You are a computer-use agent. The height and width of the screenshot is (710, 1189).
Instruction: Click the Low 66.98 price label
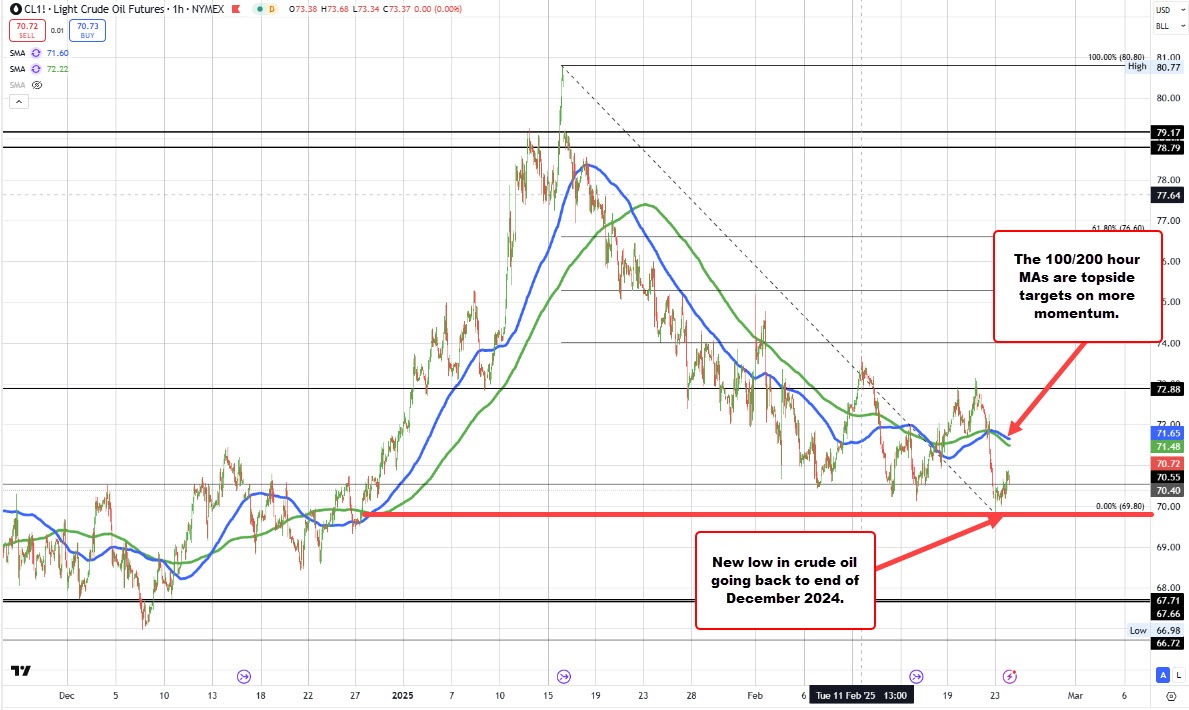coord(1154,630)
